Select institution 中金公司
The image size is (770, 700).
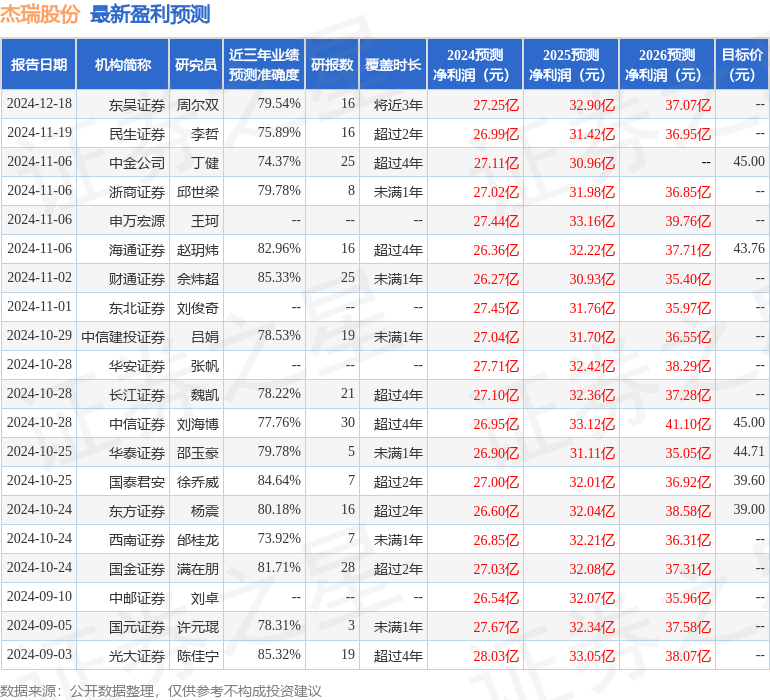(137, 163)
